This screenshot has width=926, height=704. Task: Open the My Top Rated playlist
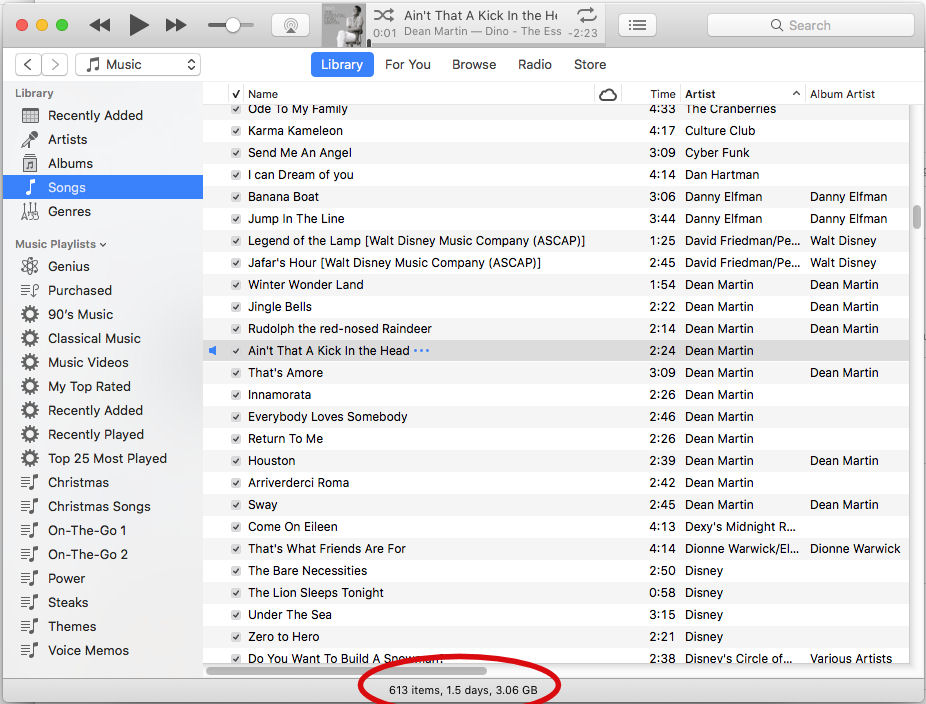pyautogui.click(x=103, y=386)
